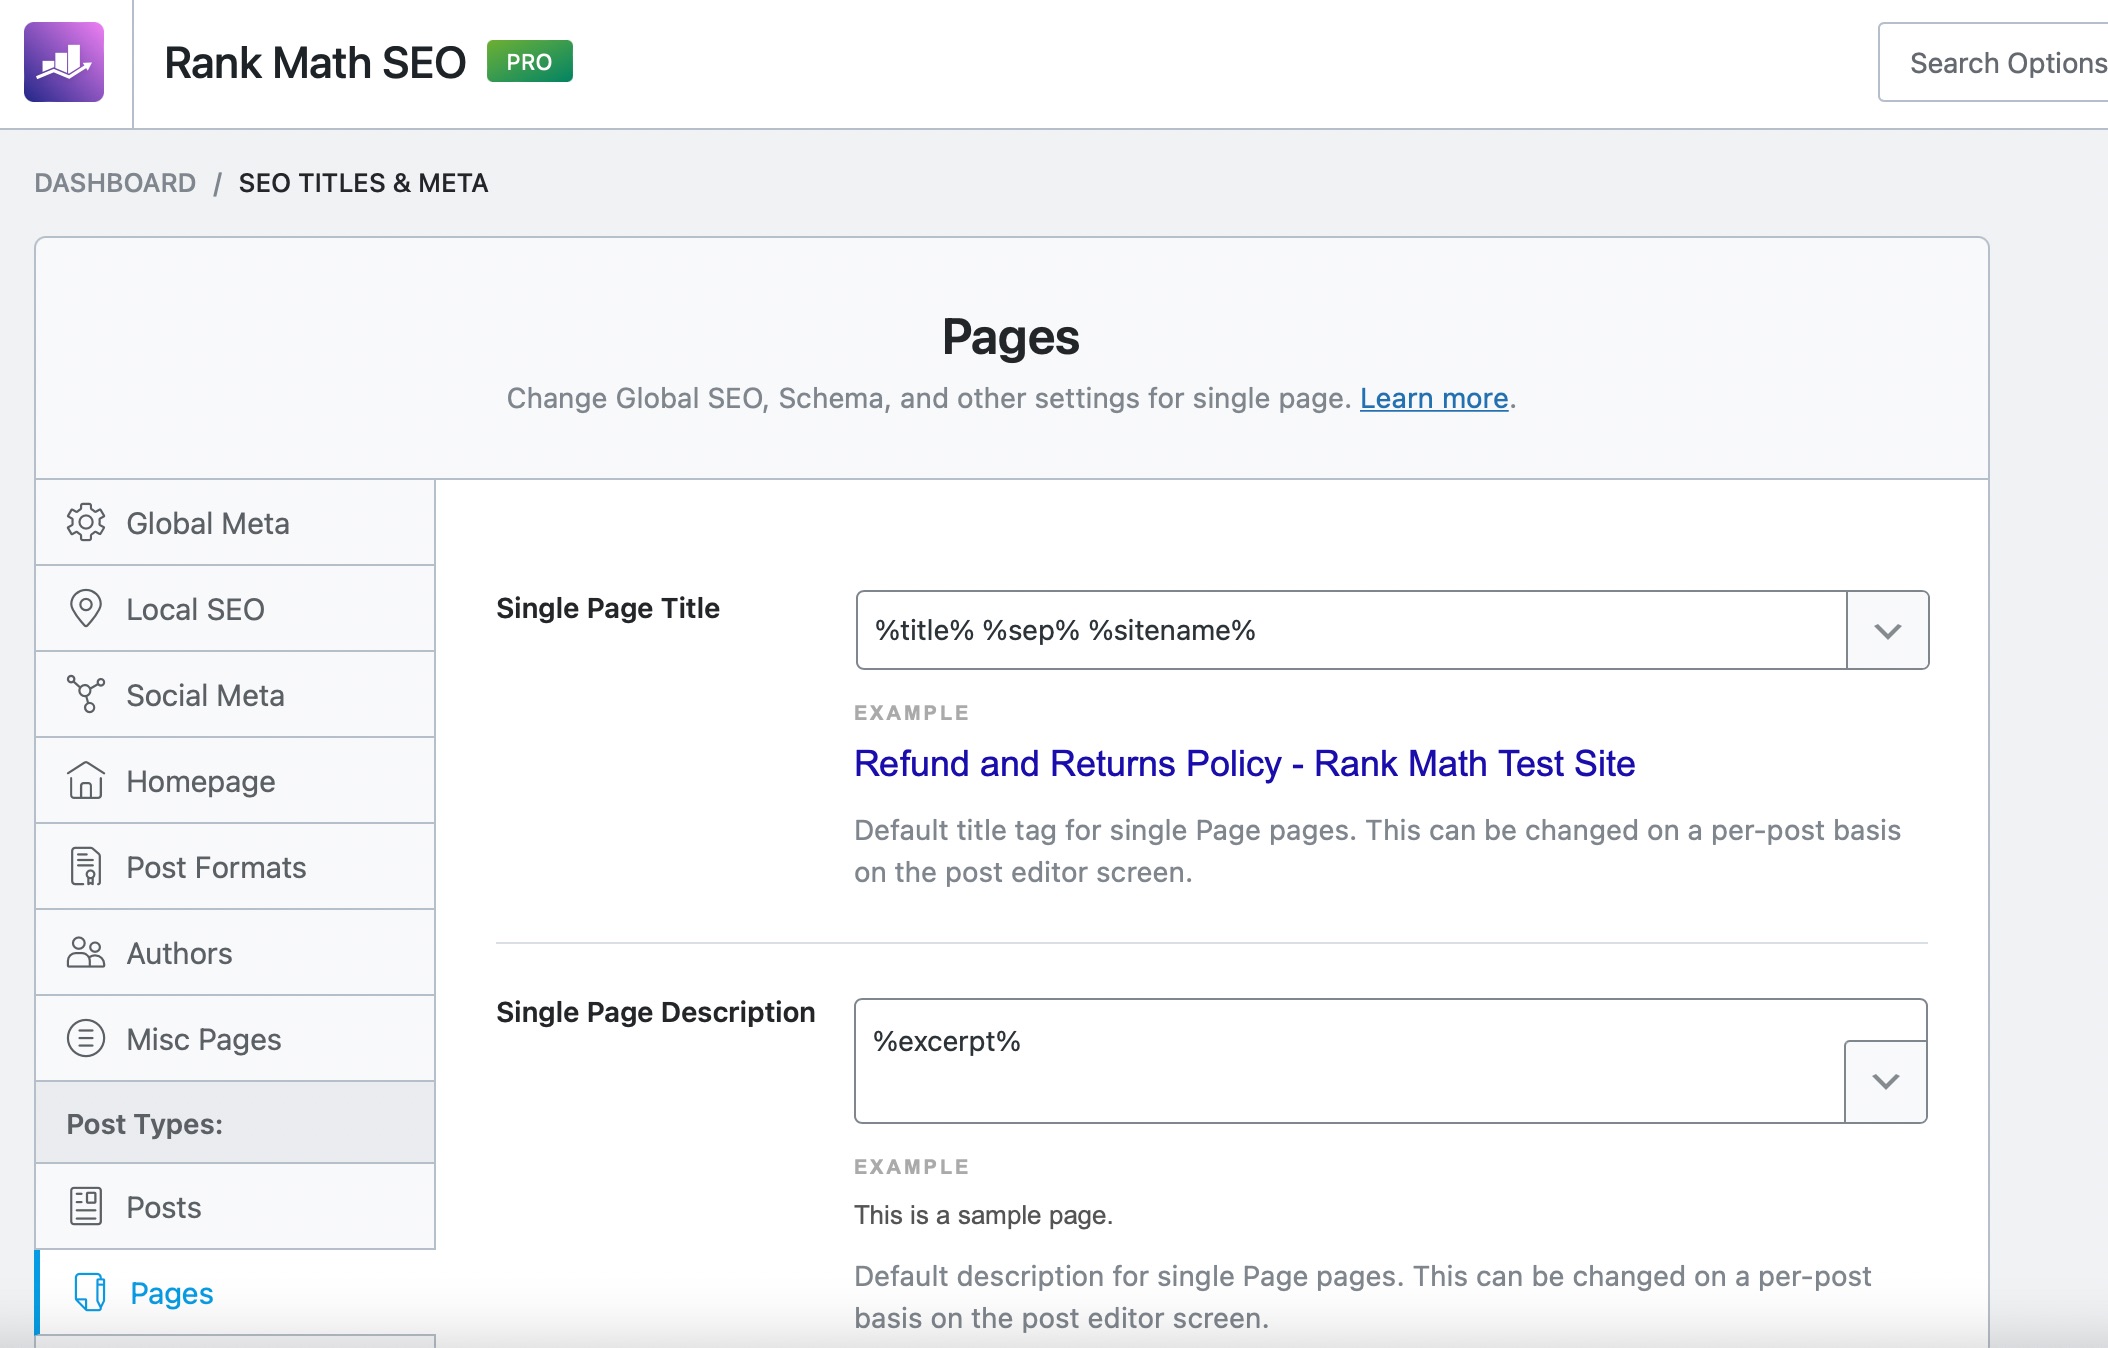Open the Learn more link
Screen dimensions: 2108x1348
click(1434, 398)
